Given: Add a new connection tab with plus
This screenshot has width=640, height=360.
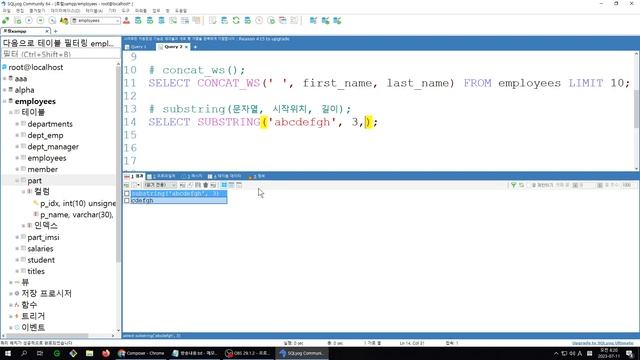Looking at the screenshot, I should 56,31.
